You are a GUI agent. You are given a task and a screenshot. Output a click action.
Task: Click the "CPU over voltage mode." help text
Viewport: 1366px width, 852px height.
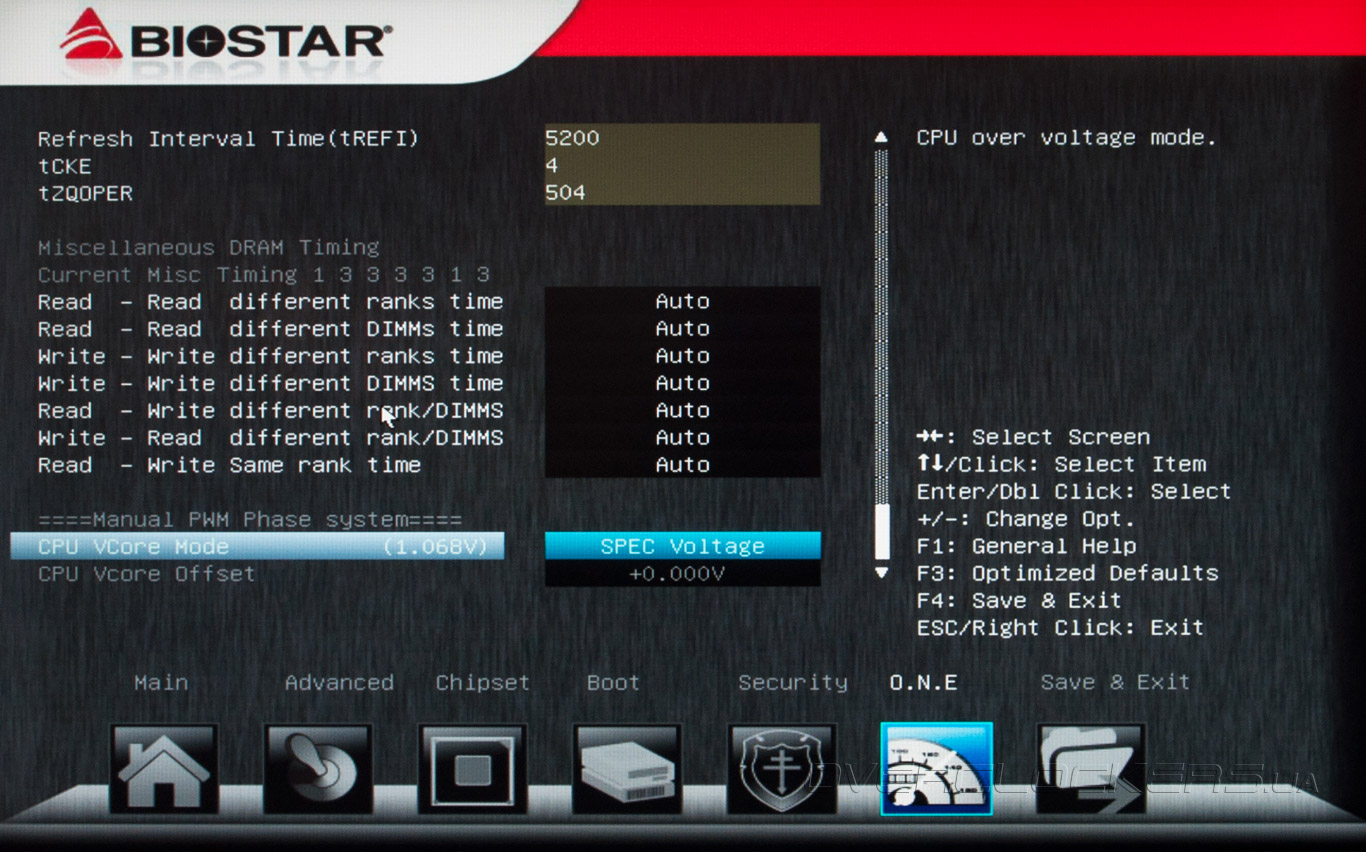(1066, 138)
